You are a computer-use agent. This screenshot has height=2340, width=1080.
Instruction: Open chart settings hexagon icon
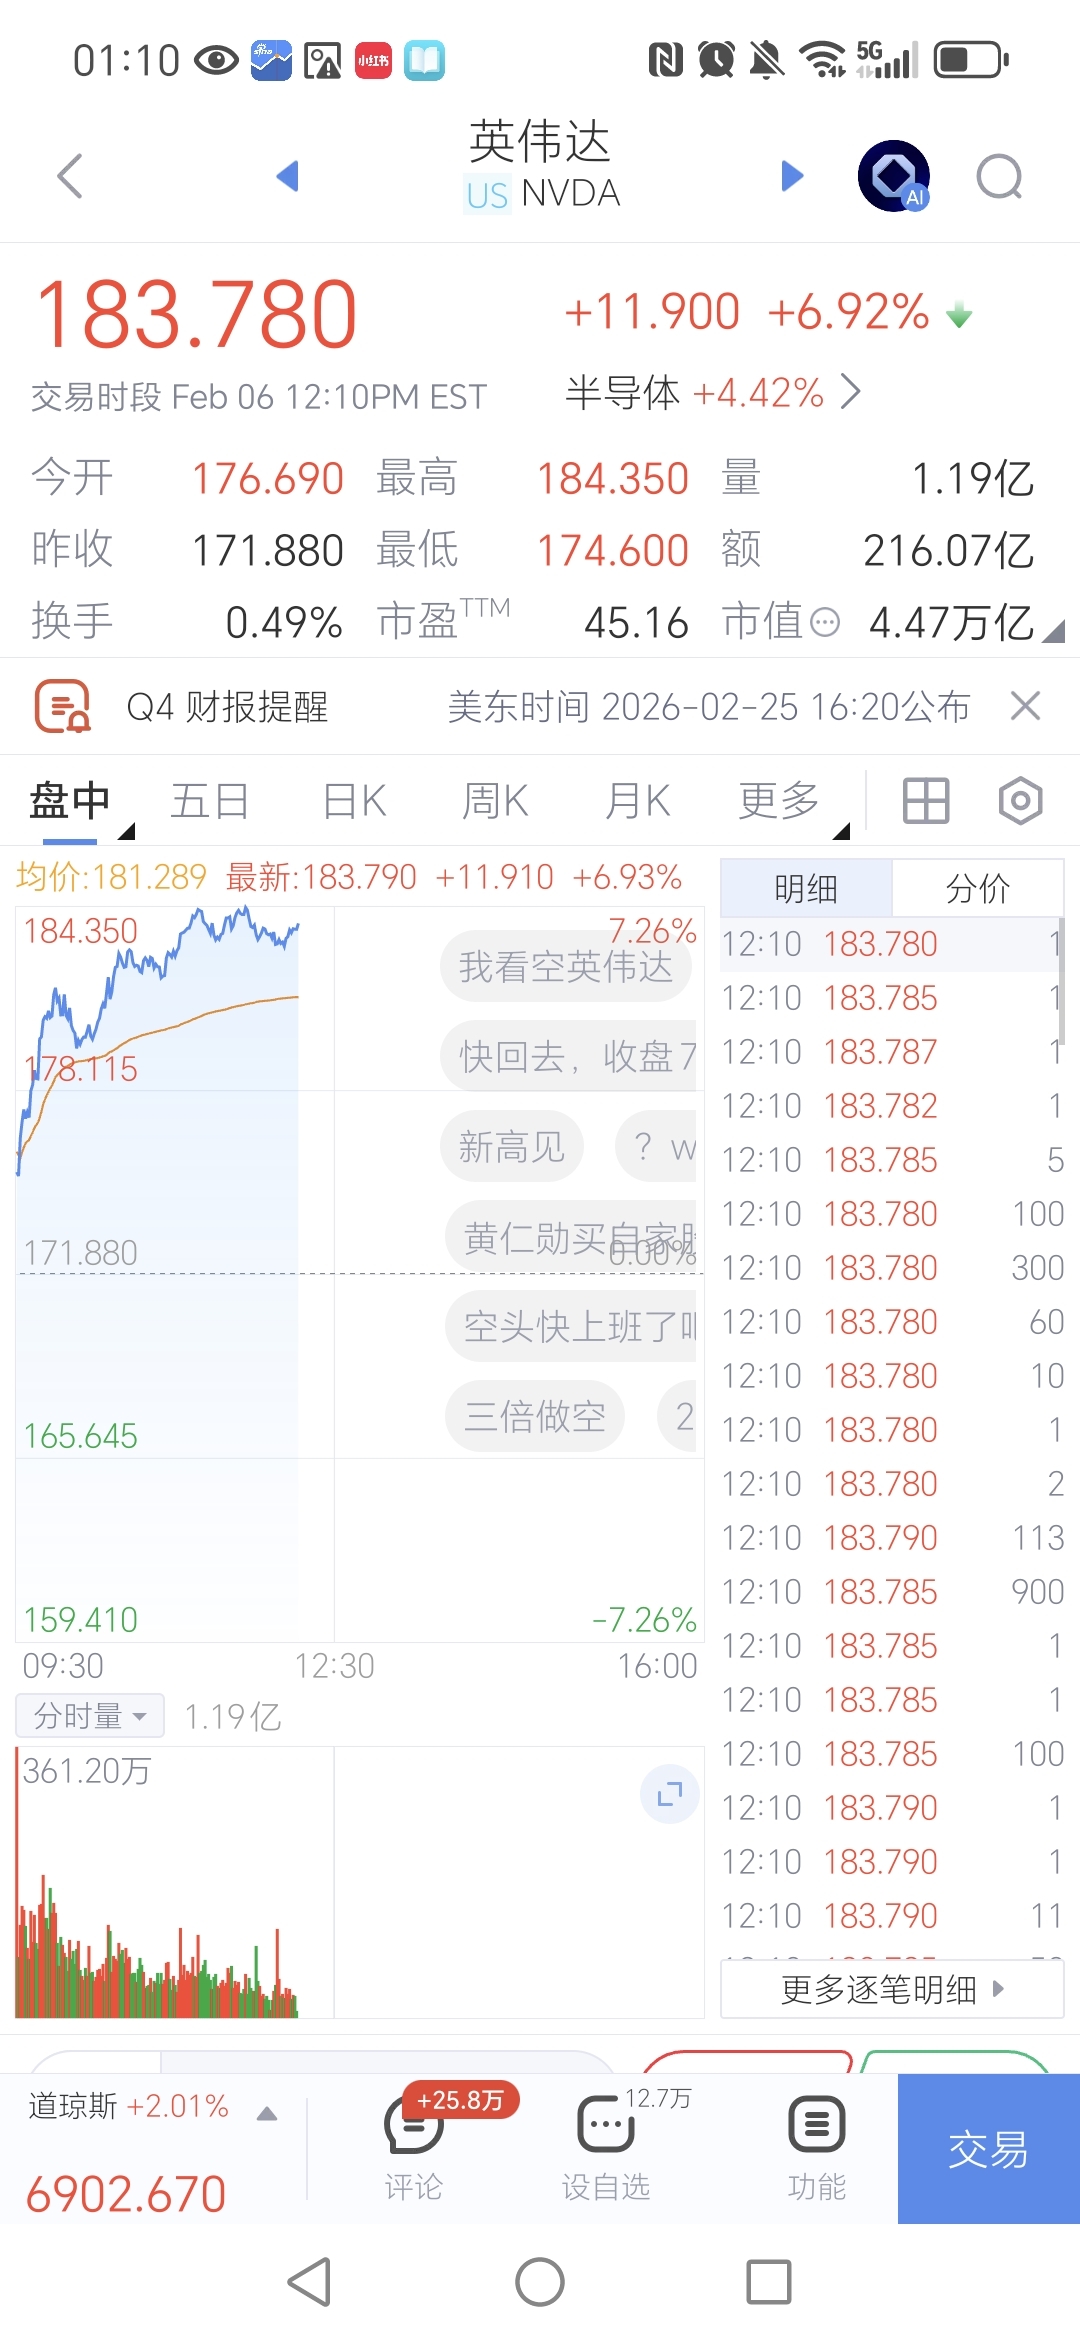tap(1020, 801)
